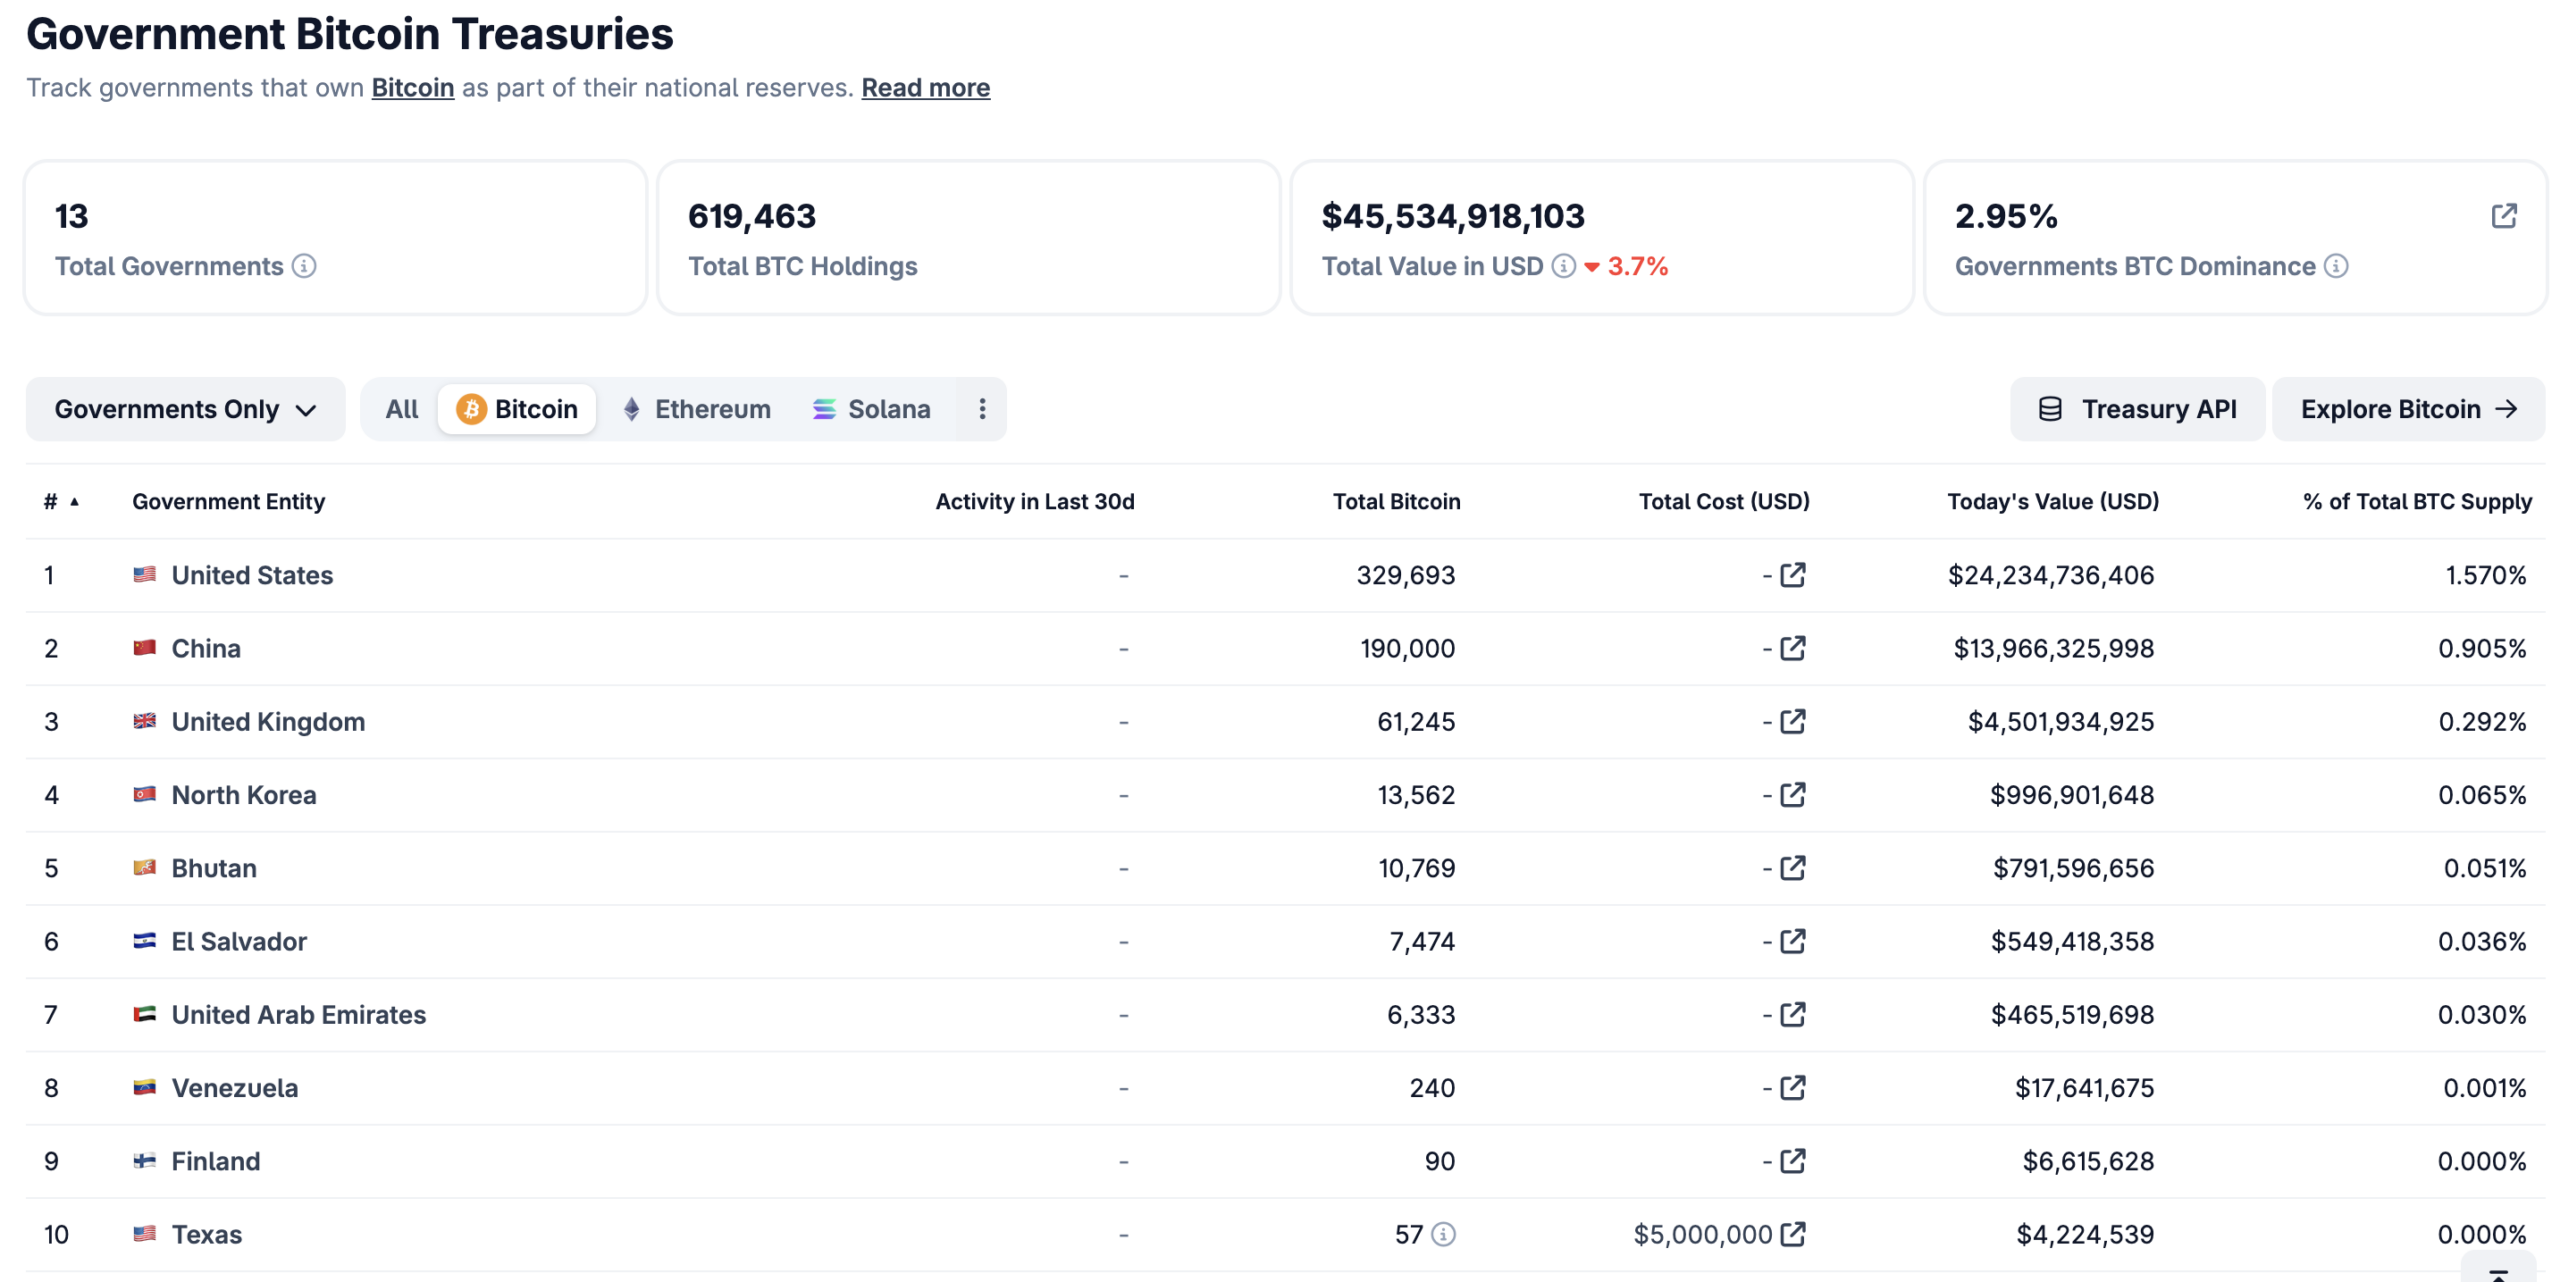This screenshot has width=2560, height=1282.
Task: Click the Bhutan flag icon
Action: (145, 868)
